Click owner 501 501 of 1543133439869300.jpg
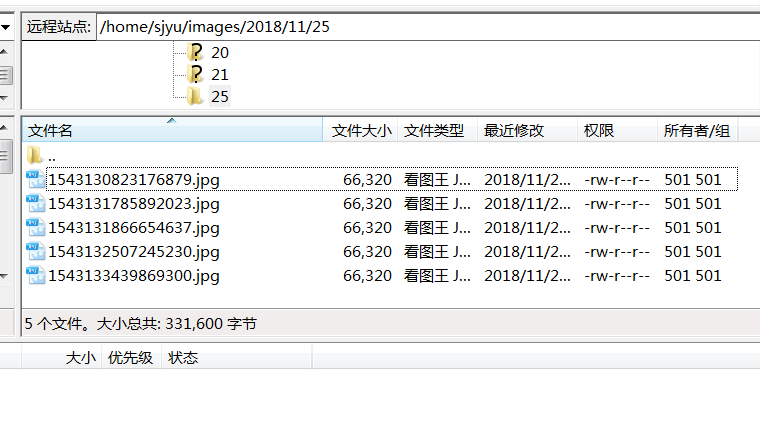 coord(693,276)
